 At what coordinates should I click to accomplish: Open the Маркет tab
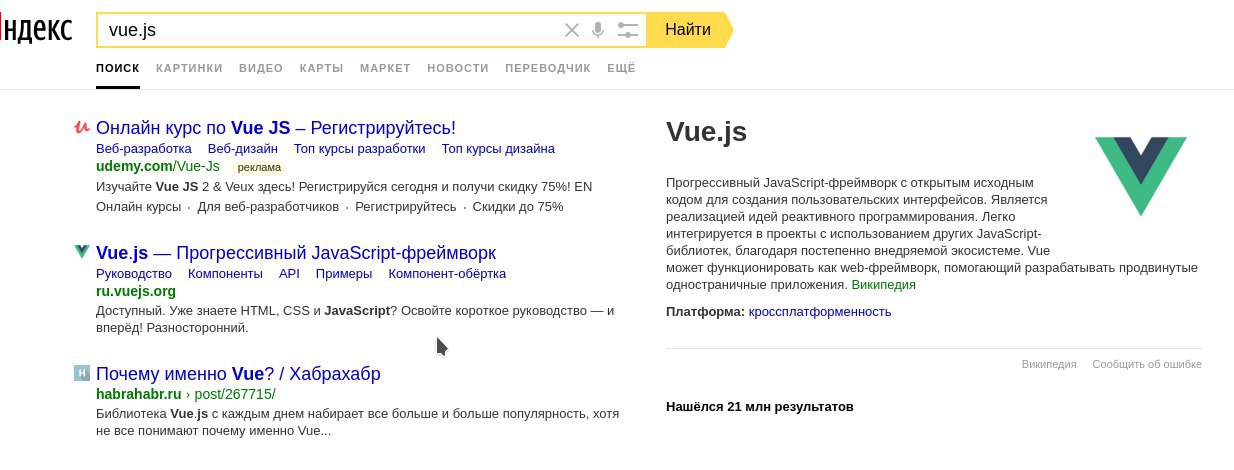(x=385, y=68)
